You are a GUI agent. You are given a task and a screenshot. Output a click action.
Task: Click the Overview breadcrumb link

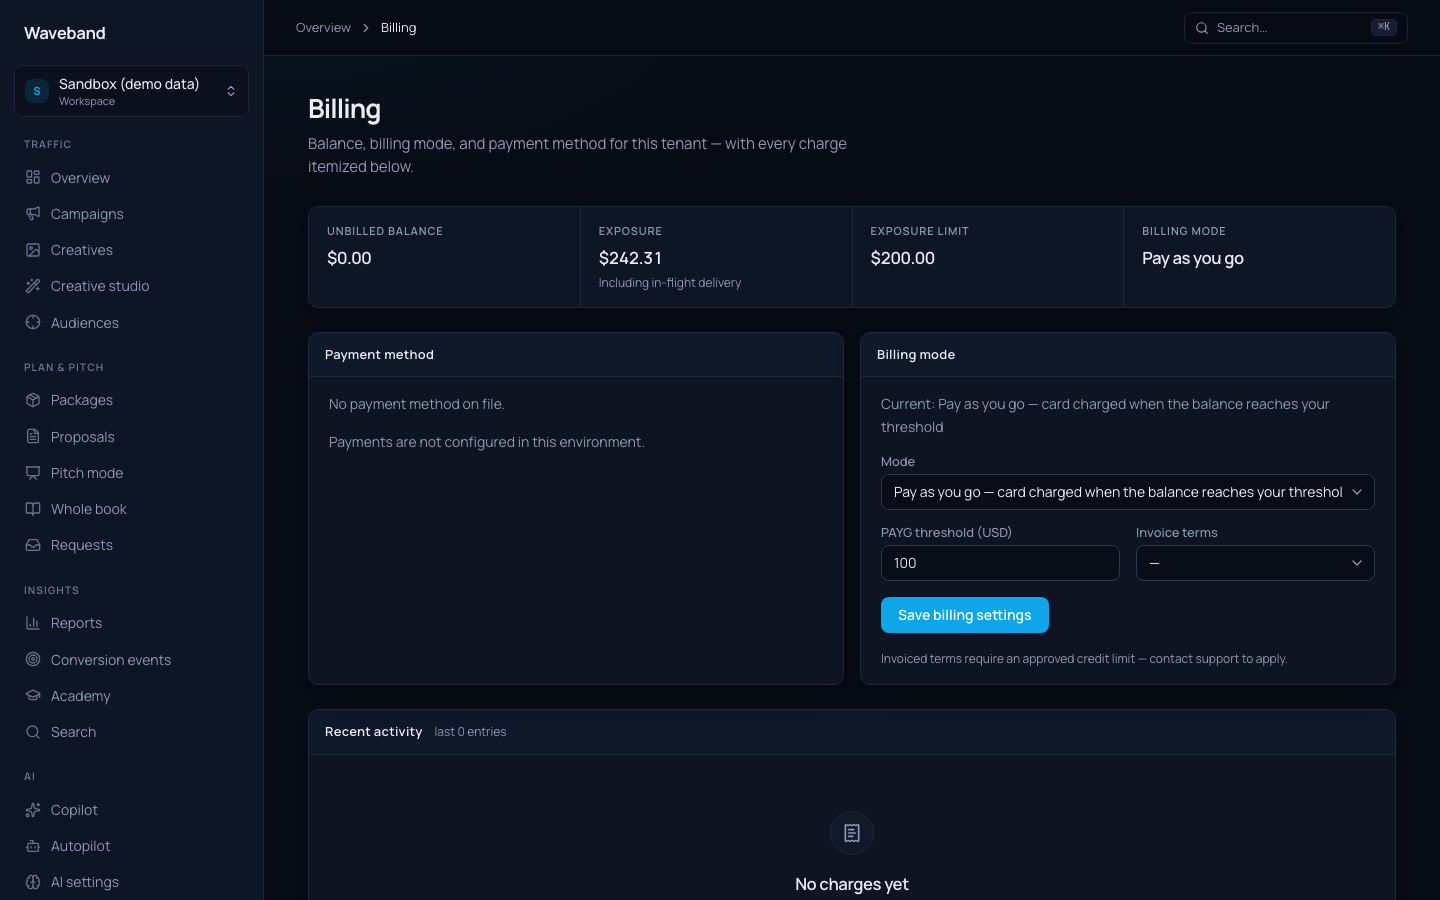(x=323, y=28)
